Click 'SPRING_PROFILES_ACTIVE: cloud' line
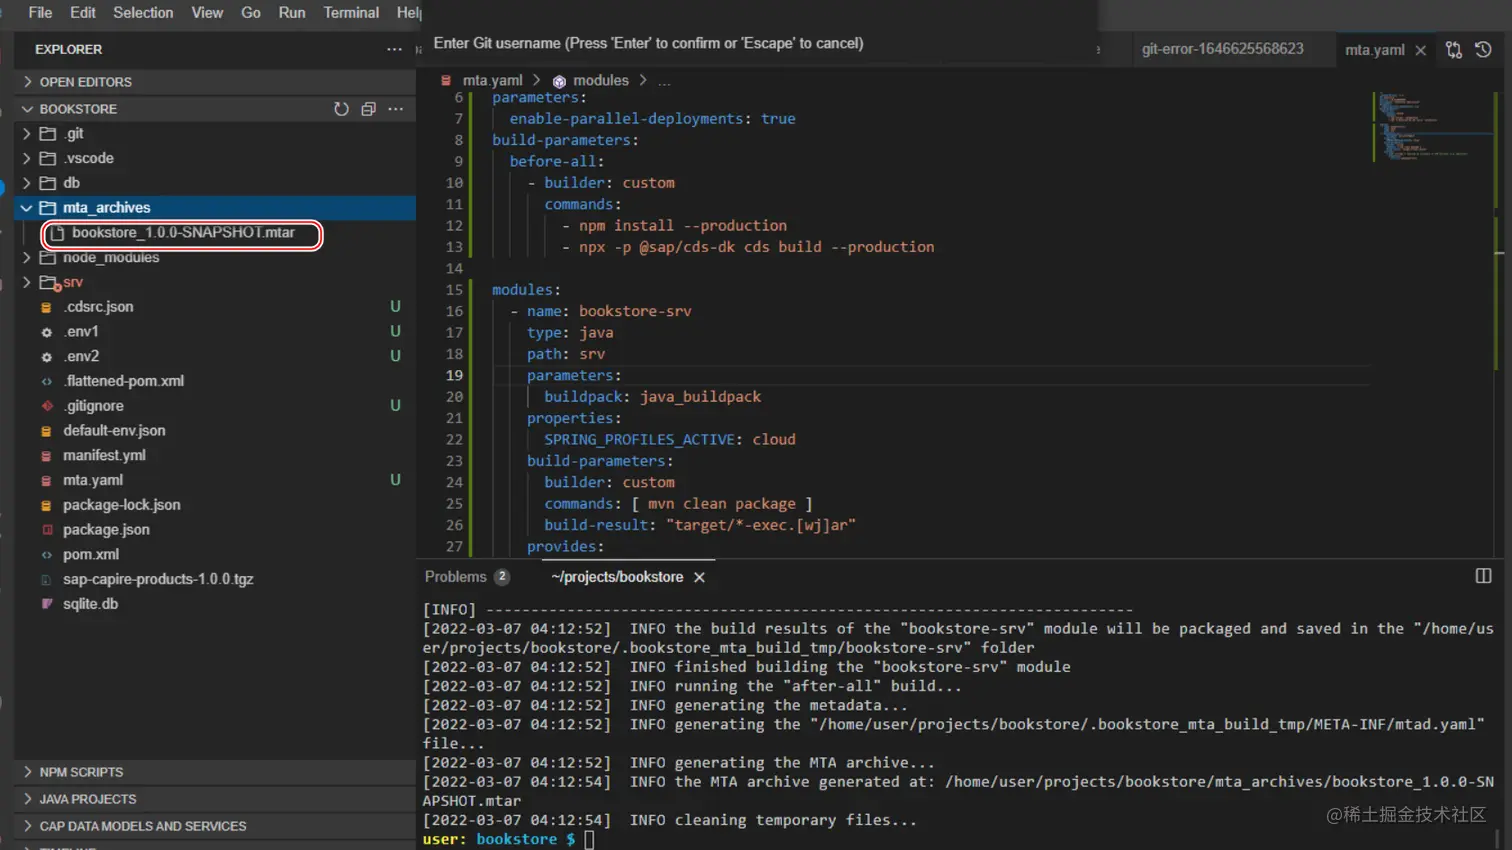Screen dimensions: 1512x850 669,439
